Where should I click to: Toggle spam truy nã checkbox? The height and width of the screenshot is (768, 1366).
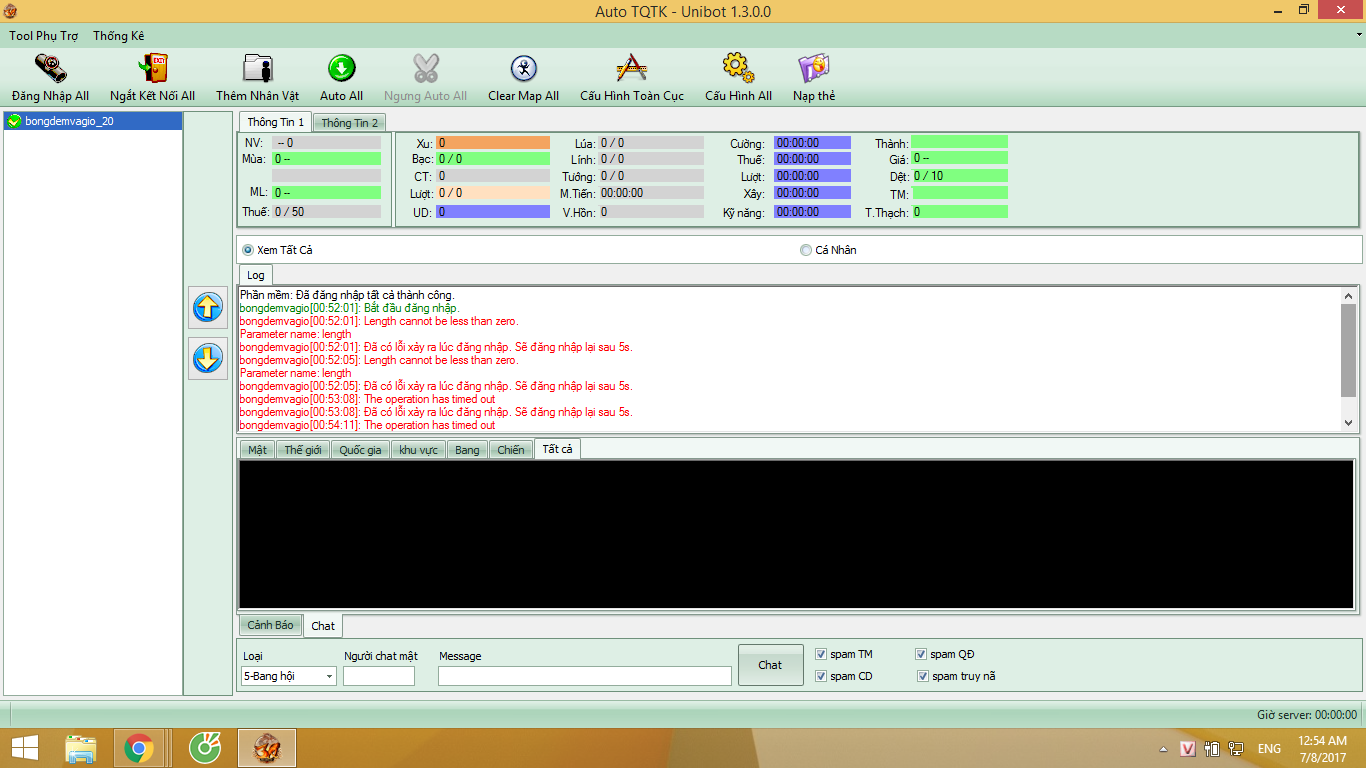tap(921, 676)
